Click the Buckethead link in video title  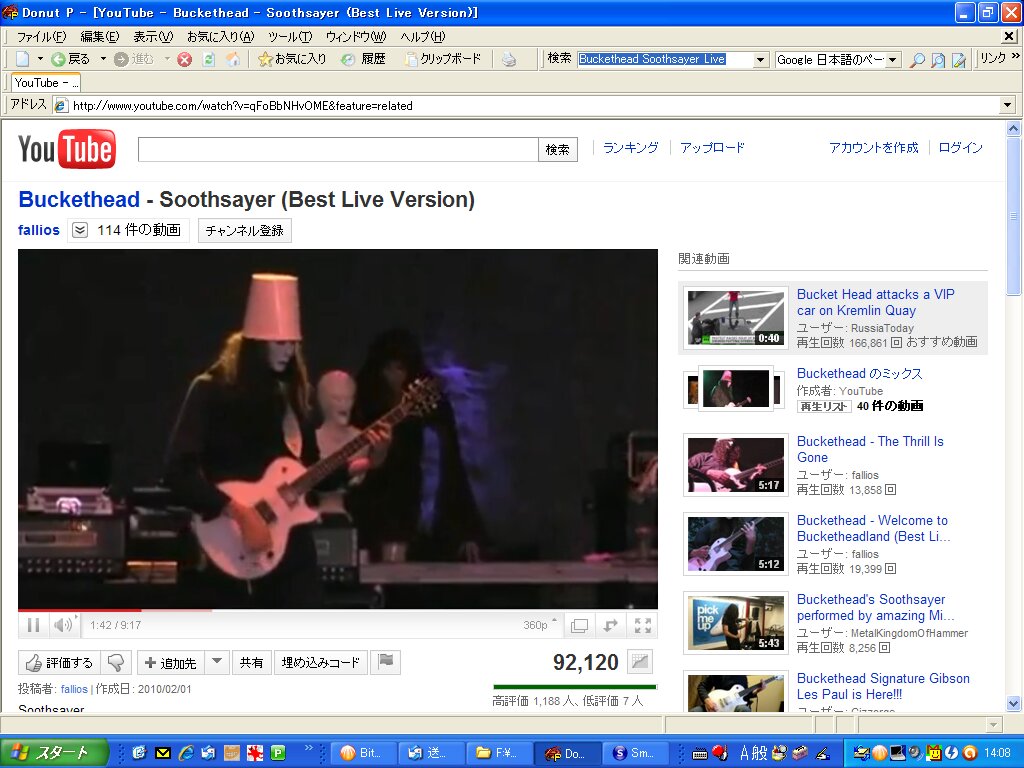tap(79, 199)
